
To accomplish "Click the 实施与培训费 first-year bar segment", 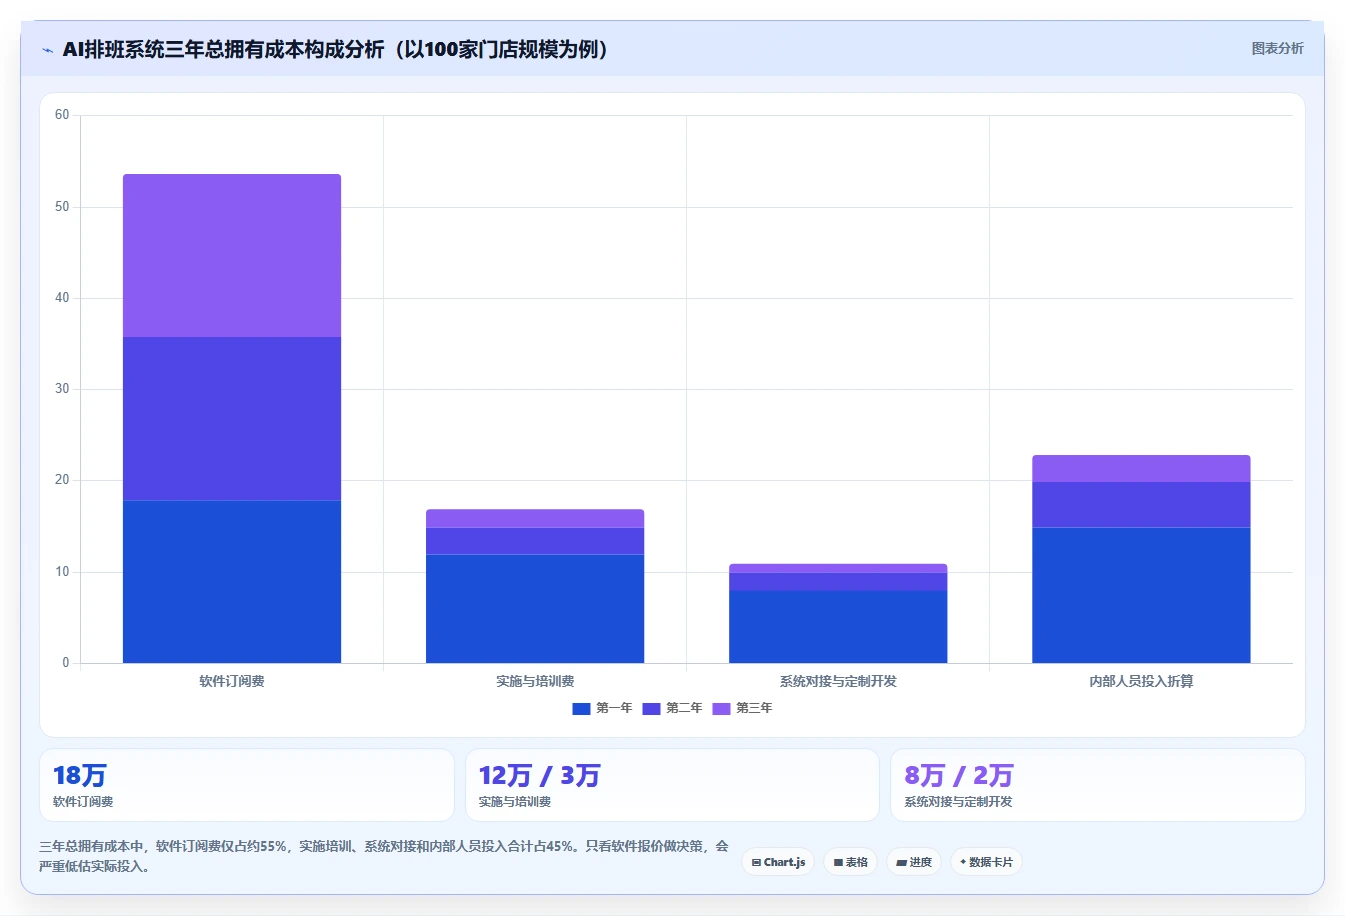I will [x=535, y=608].
